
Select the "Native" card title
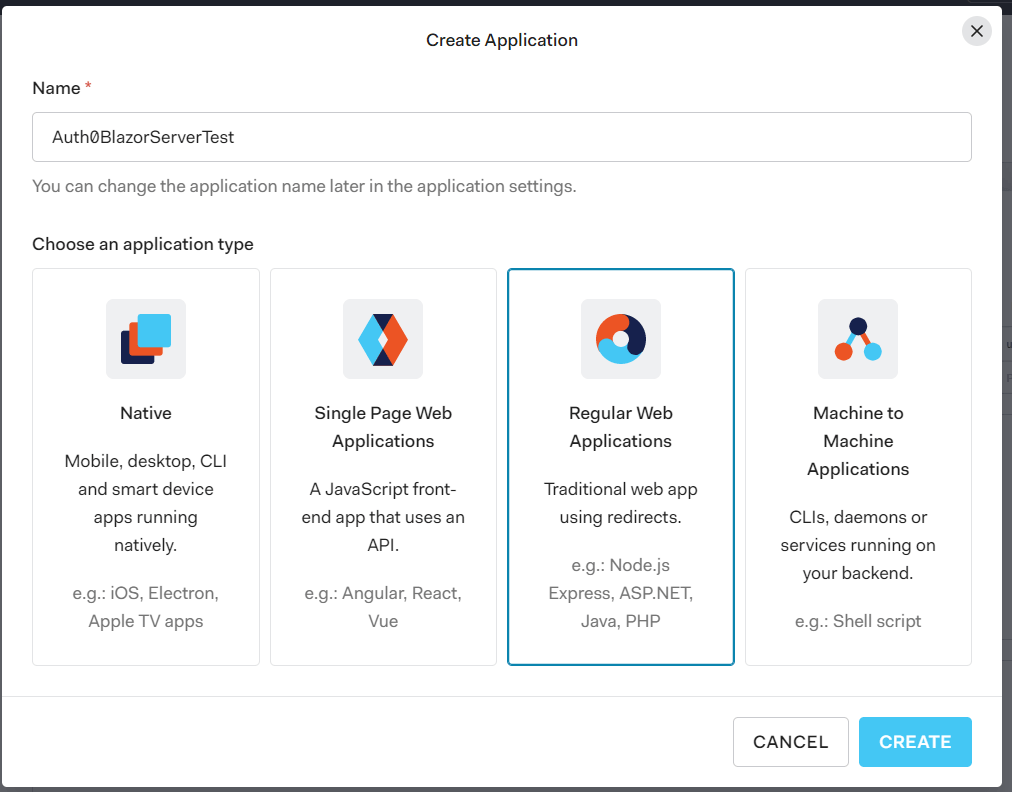tap(146, 413)
